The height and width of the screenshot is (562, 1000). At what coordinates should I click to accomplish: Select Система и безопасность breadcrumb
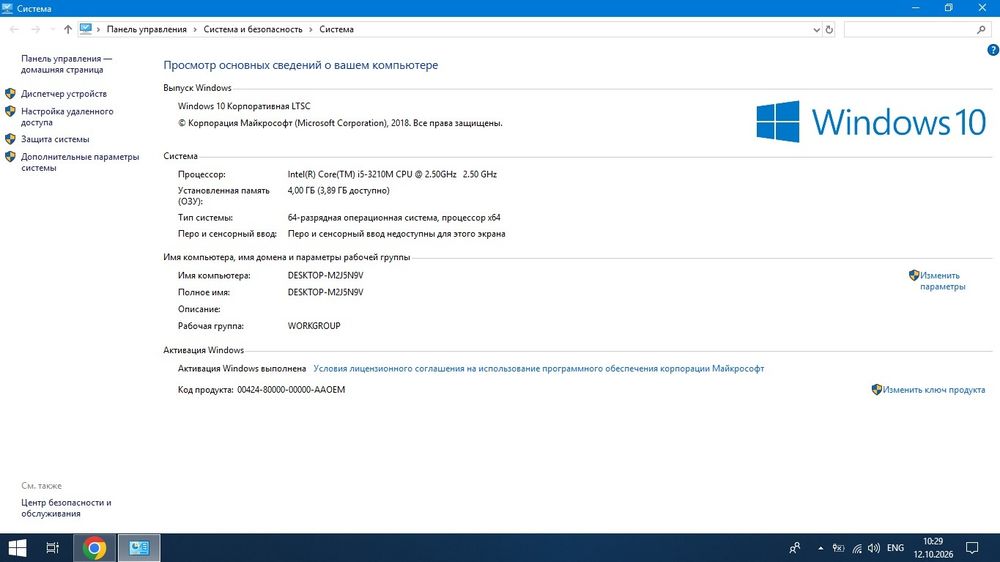[x=253, y=29]
